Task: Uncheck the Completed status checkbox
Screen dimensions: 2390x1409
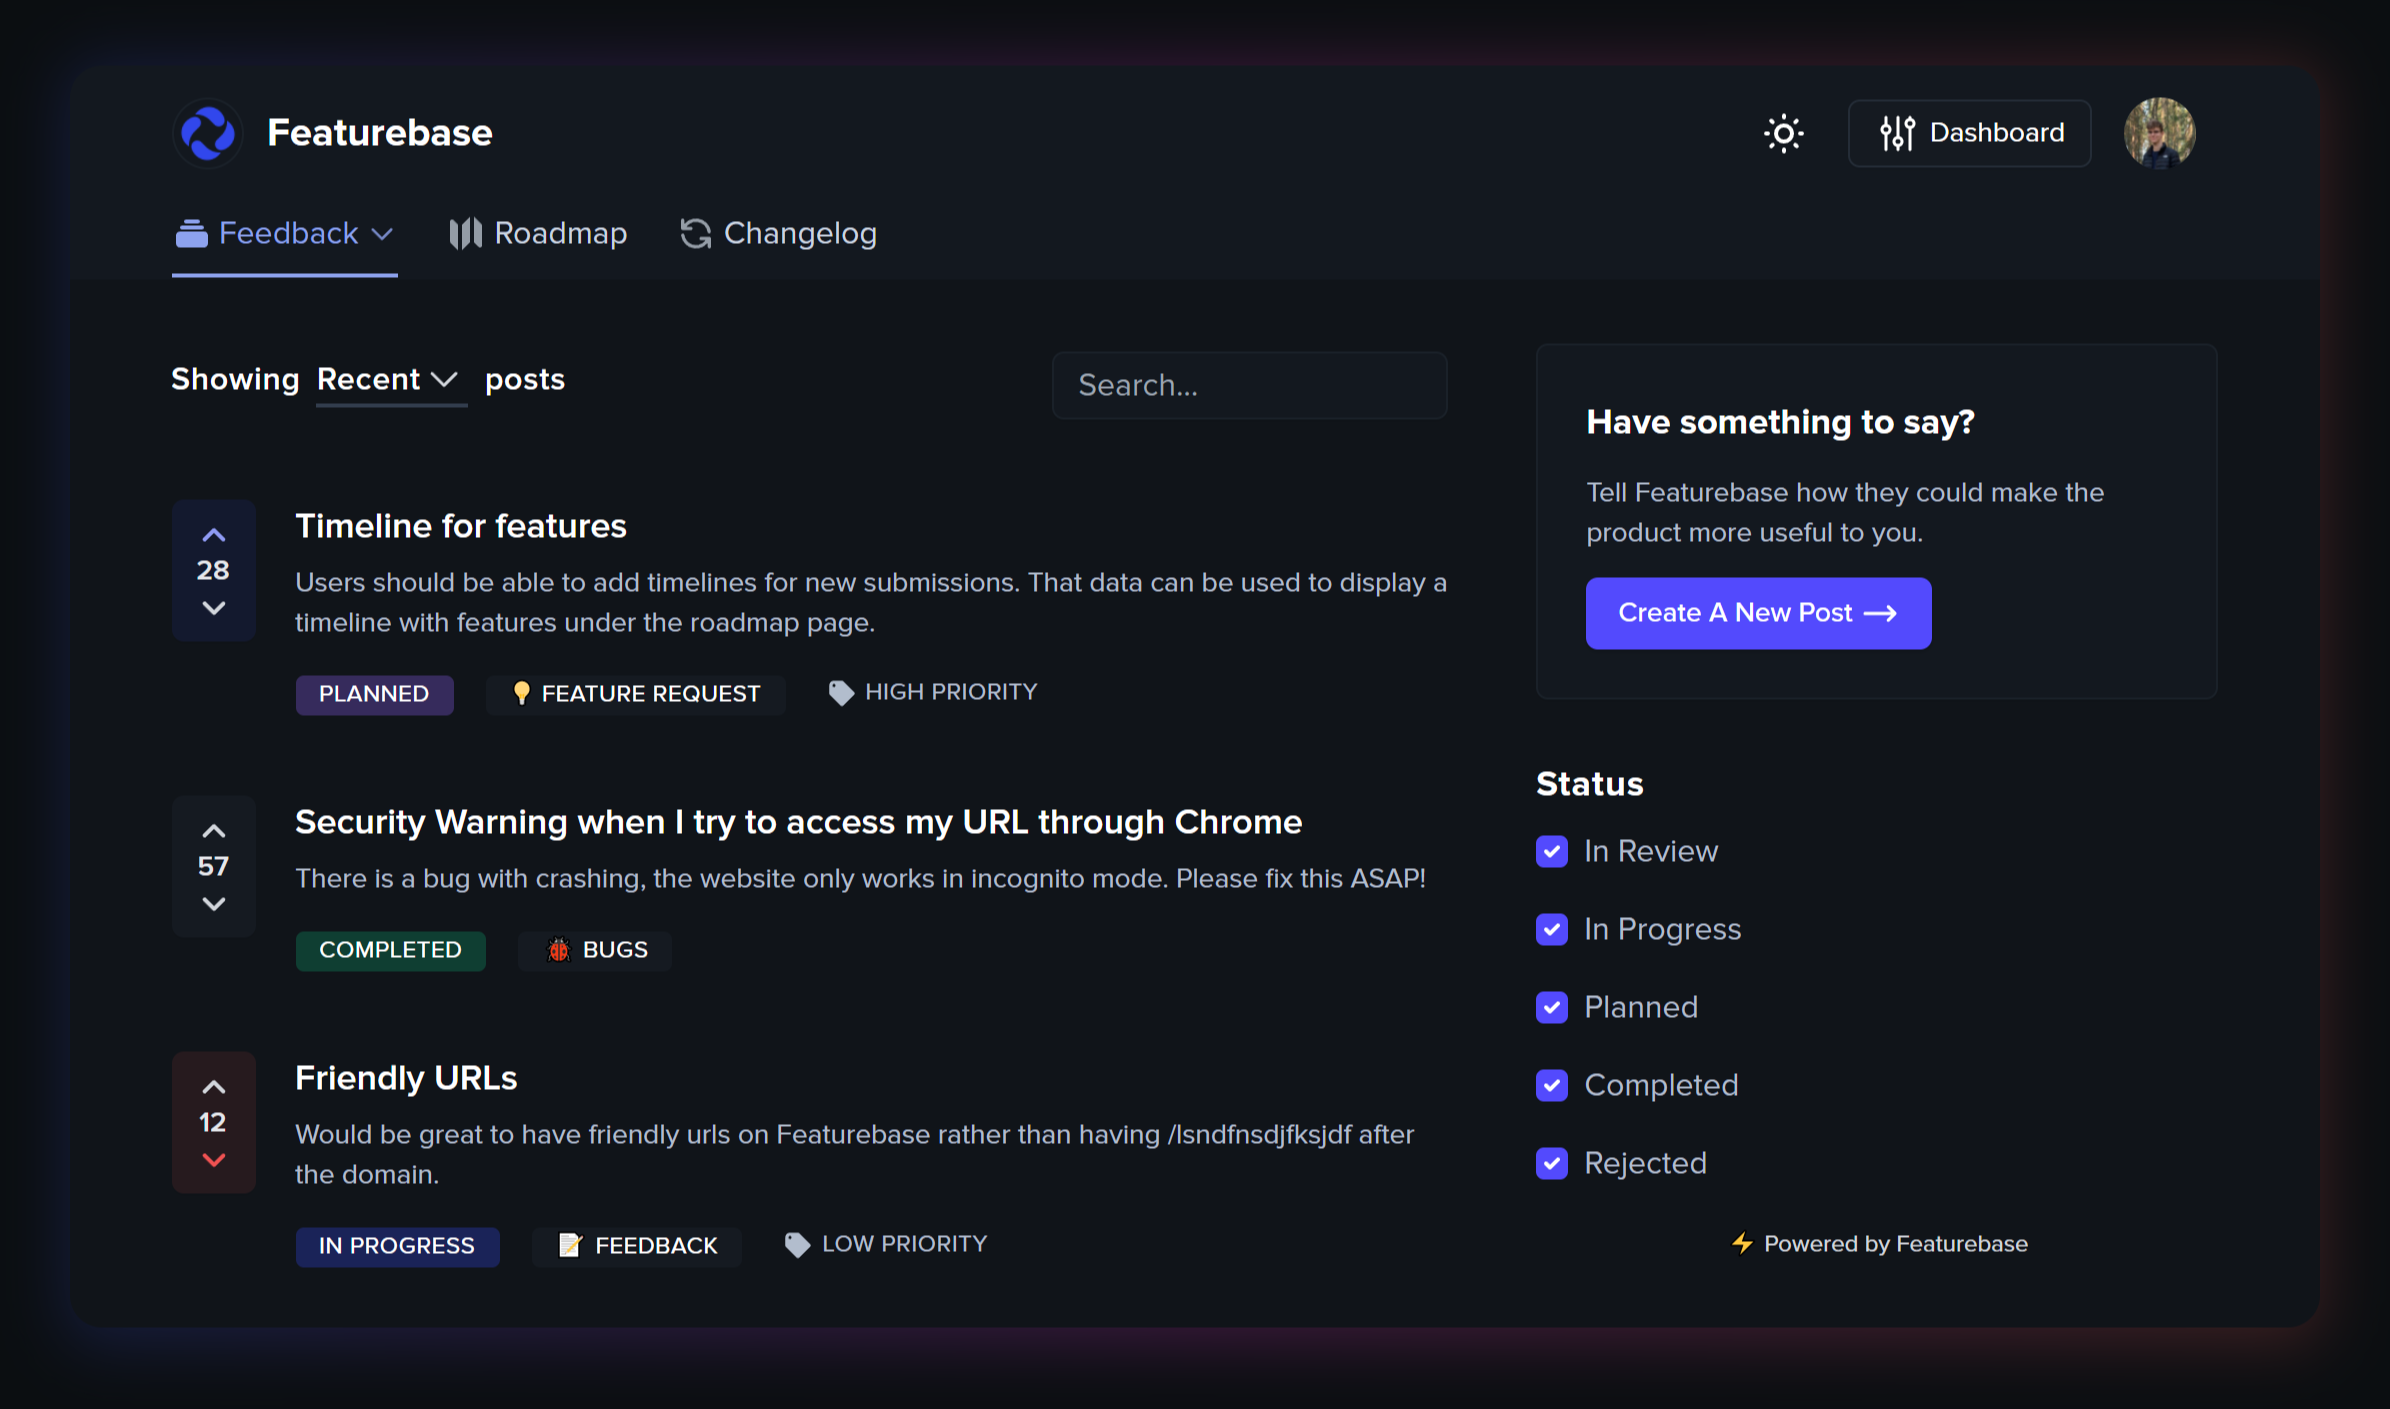Action: tap(1552, 1085)
